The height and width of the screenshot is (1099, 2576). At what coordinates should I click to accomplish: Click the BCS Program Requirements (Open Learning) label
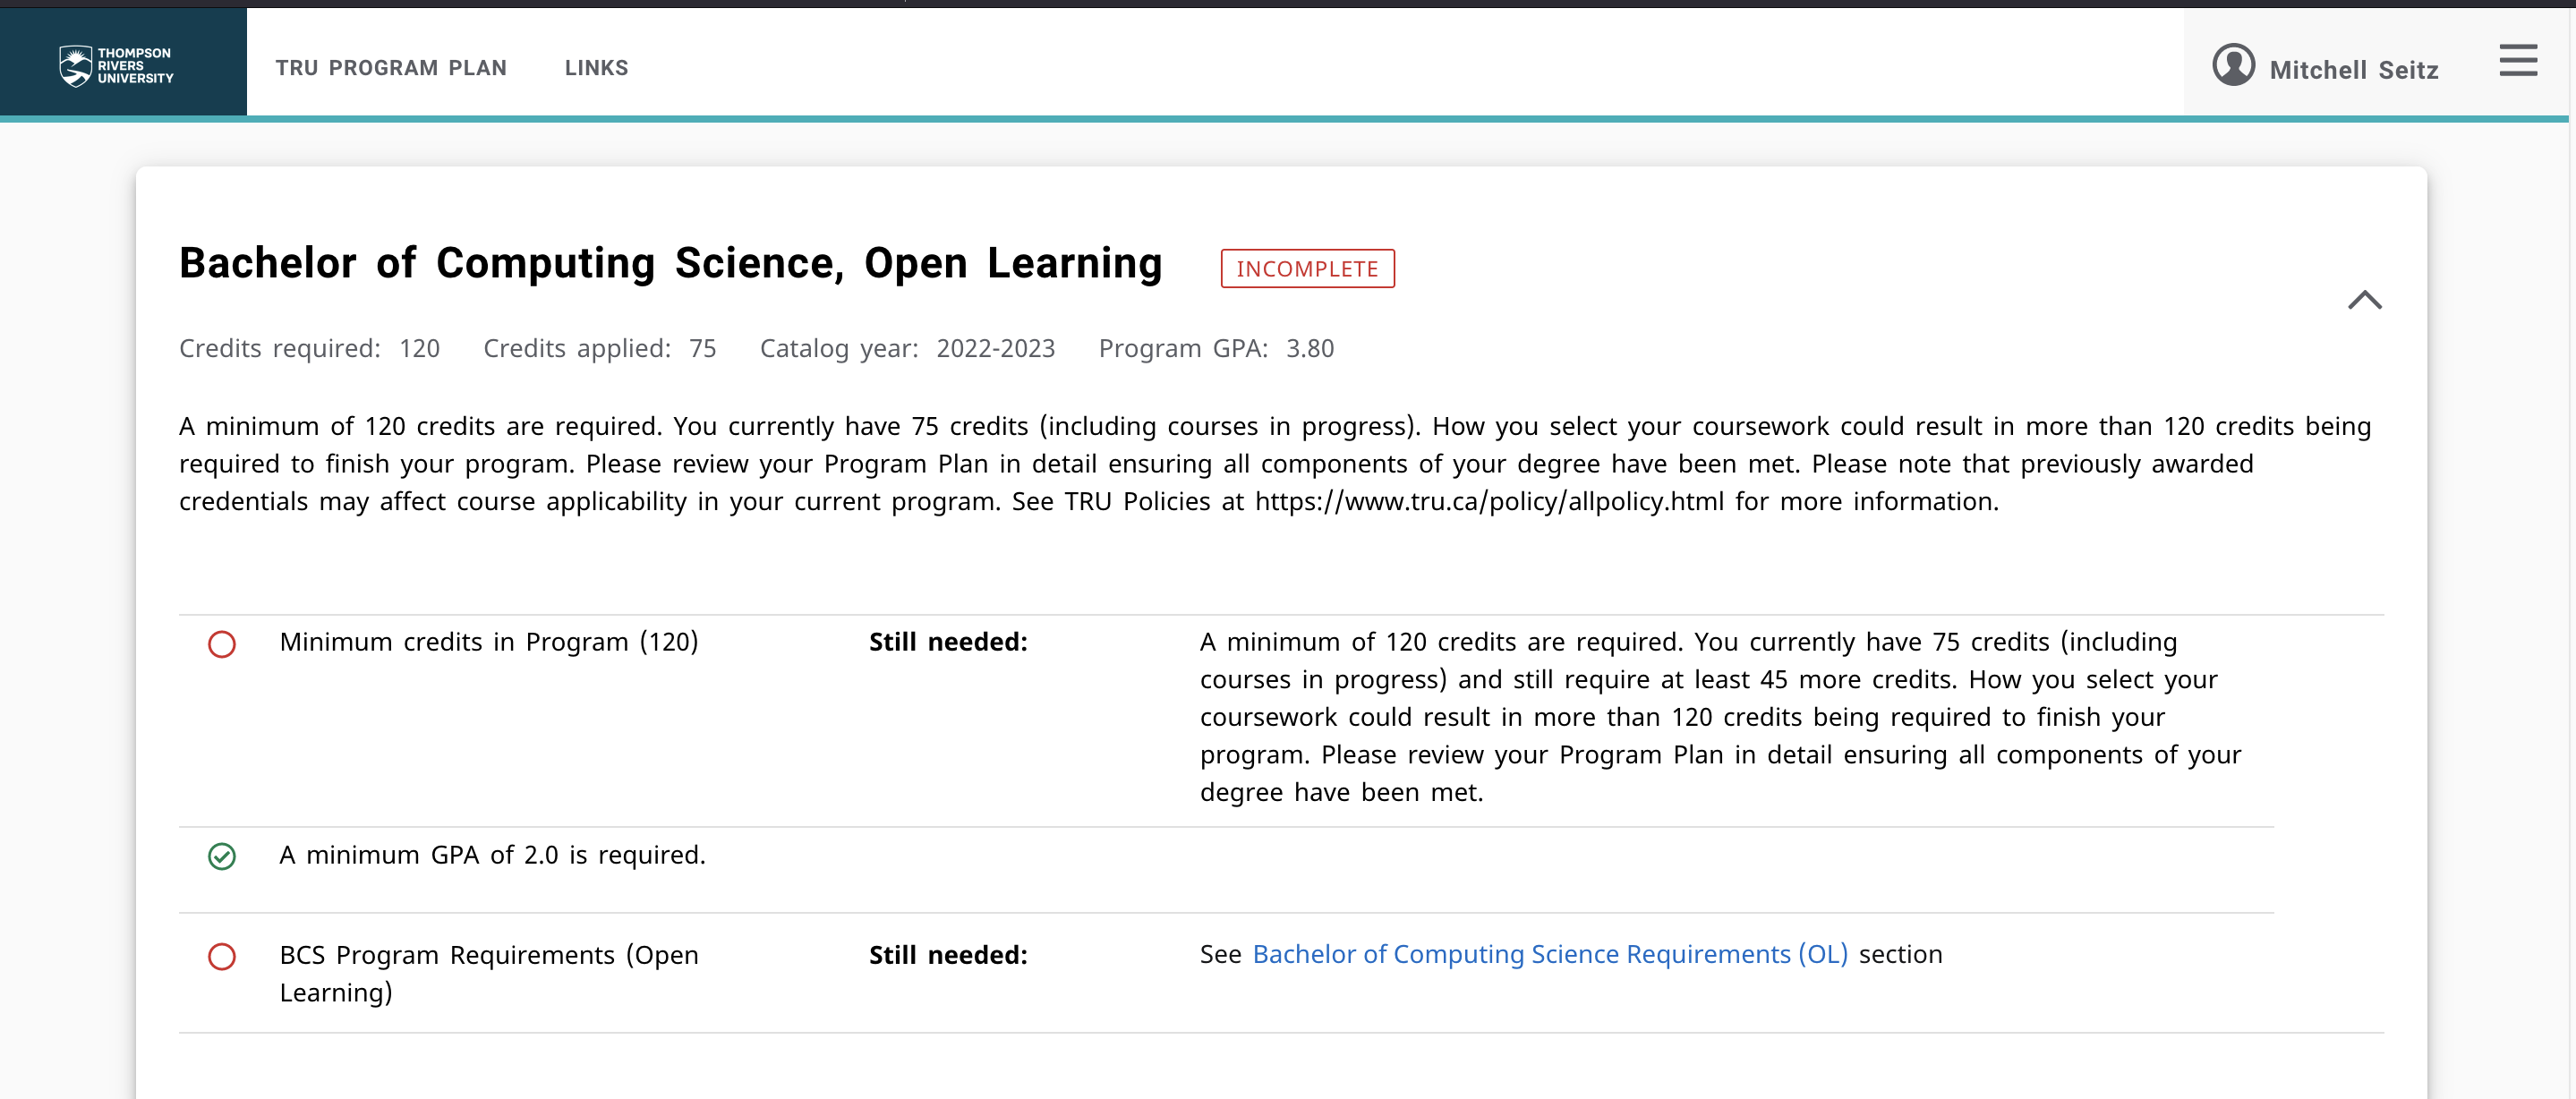488,973
